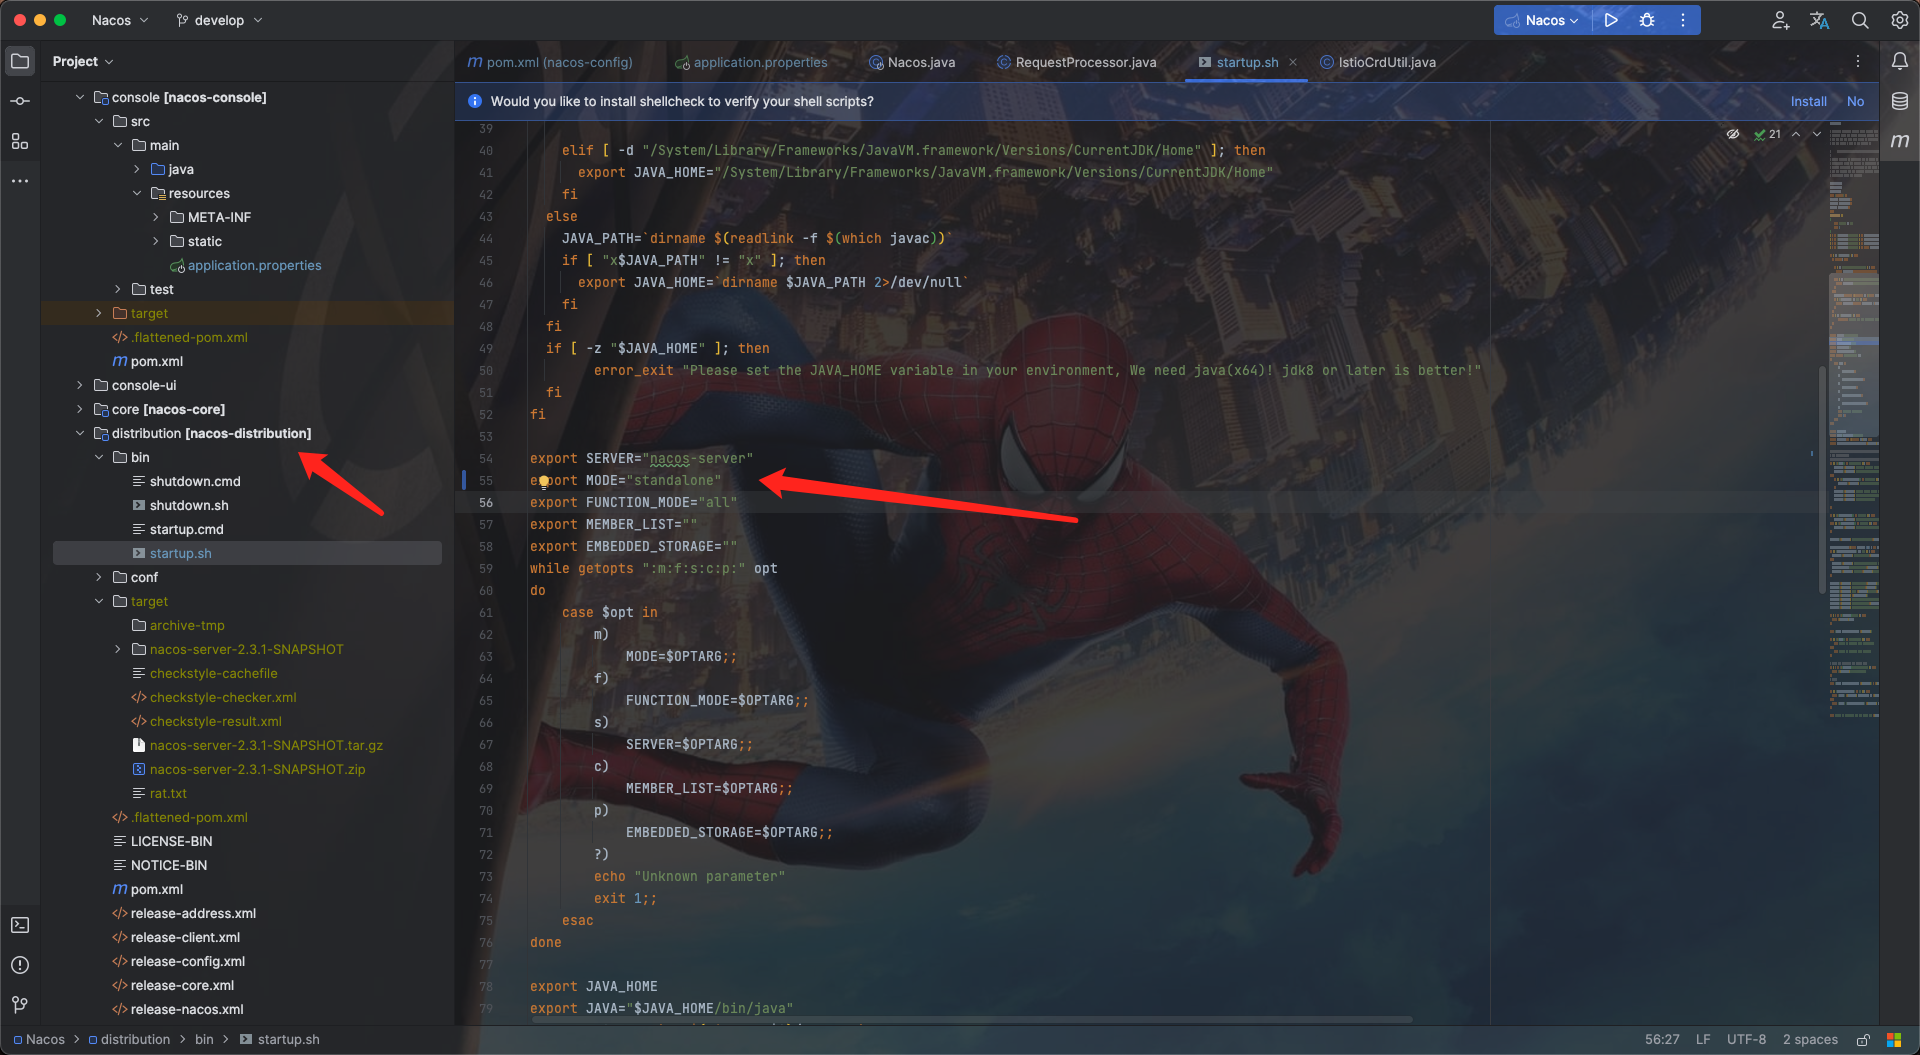Go to line via 56:27 position
Screen dimensions: 1920x1055
point(1662,1040)
